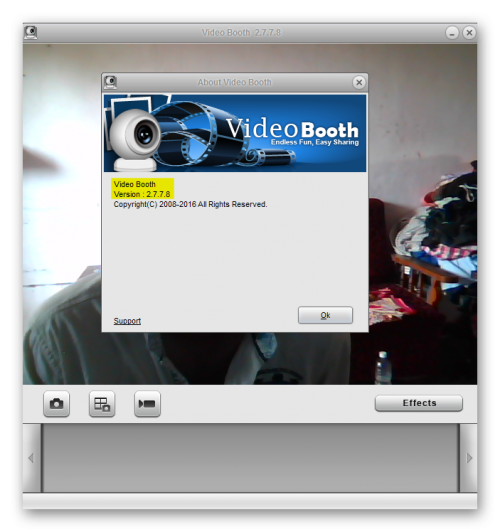
Task: Start recording with the video camera icon
Action: (x=147, y=403)
